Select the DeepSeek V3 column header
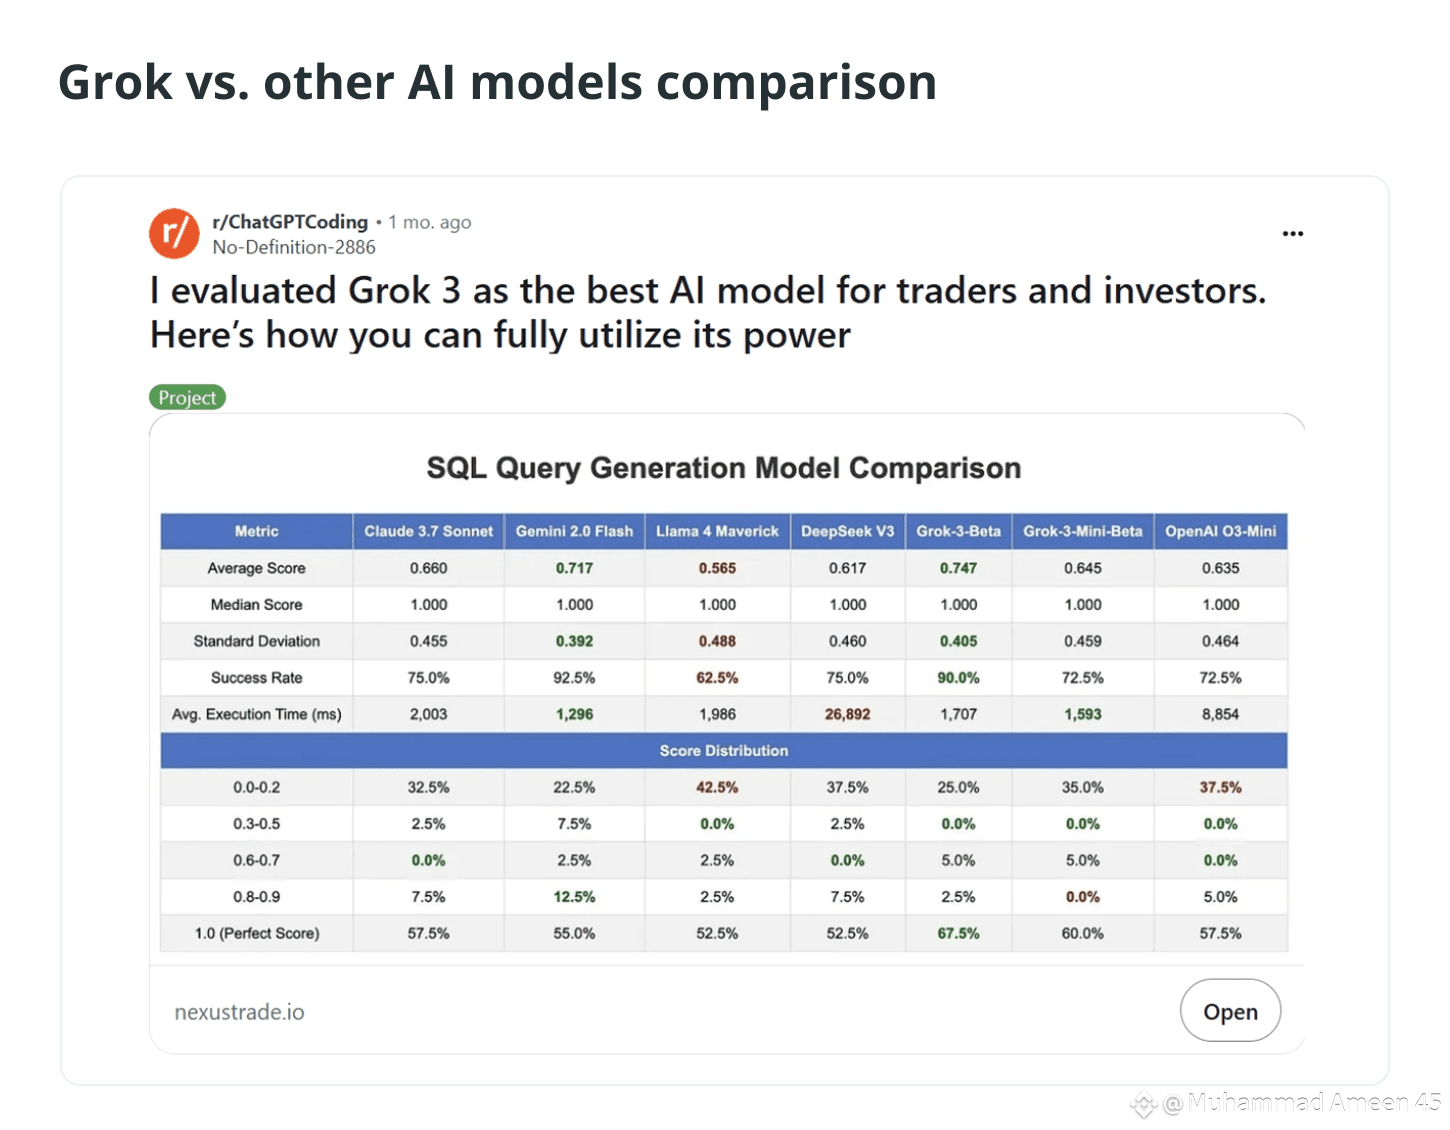This screenshot has width=1450, height=1130. click(847, 531)
